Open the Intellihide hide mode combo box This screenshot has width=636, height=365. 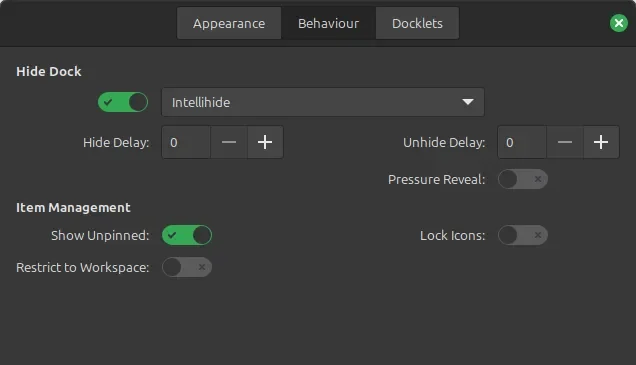(x=323, y=102)
